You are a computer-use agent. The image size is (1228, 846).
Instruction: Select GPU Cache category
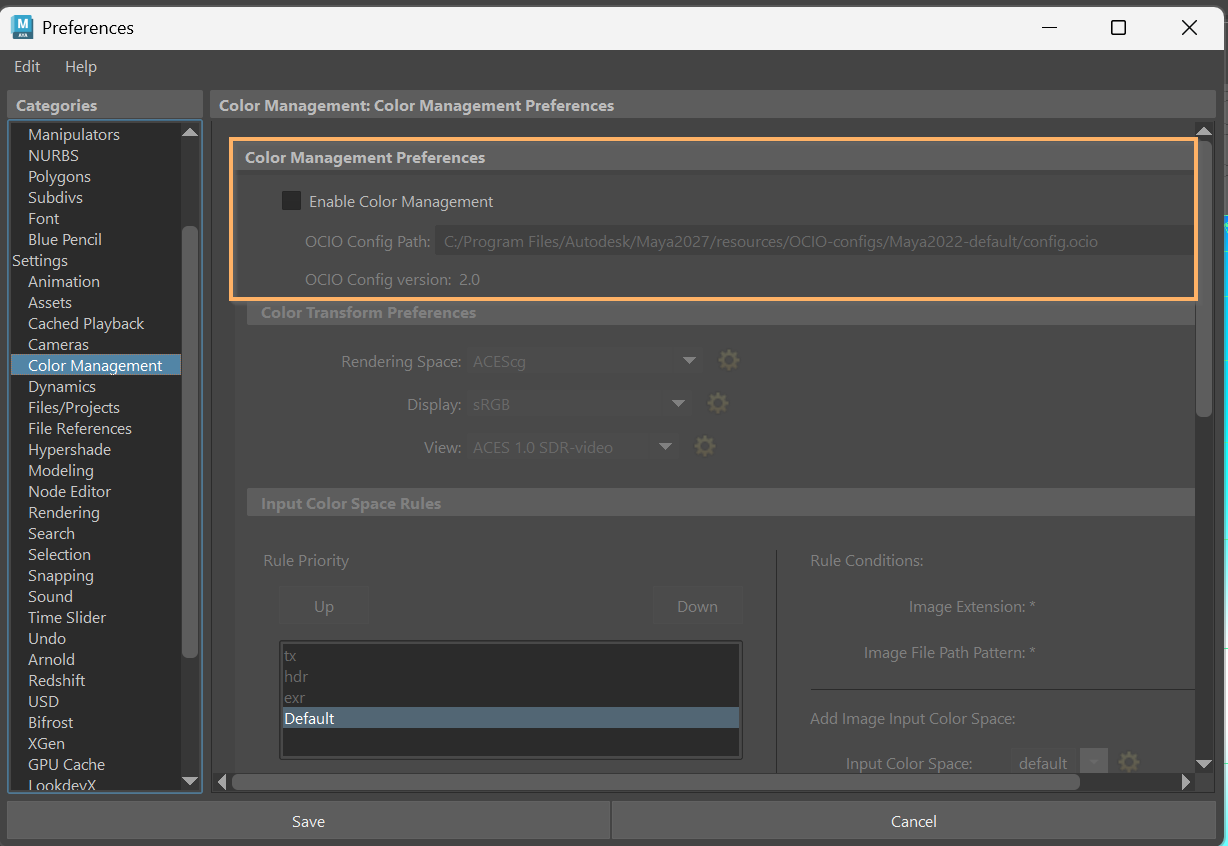(x=66, y=764)
